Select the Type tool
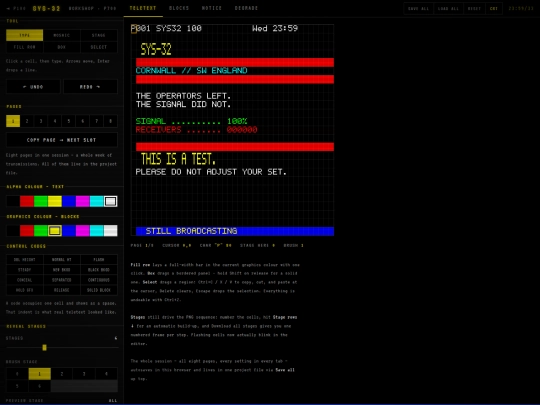 tap(24, 35)
